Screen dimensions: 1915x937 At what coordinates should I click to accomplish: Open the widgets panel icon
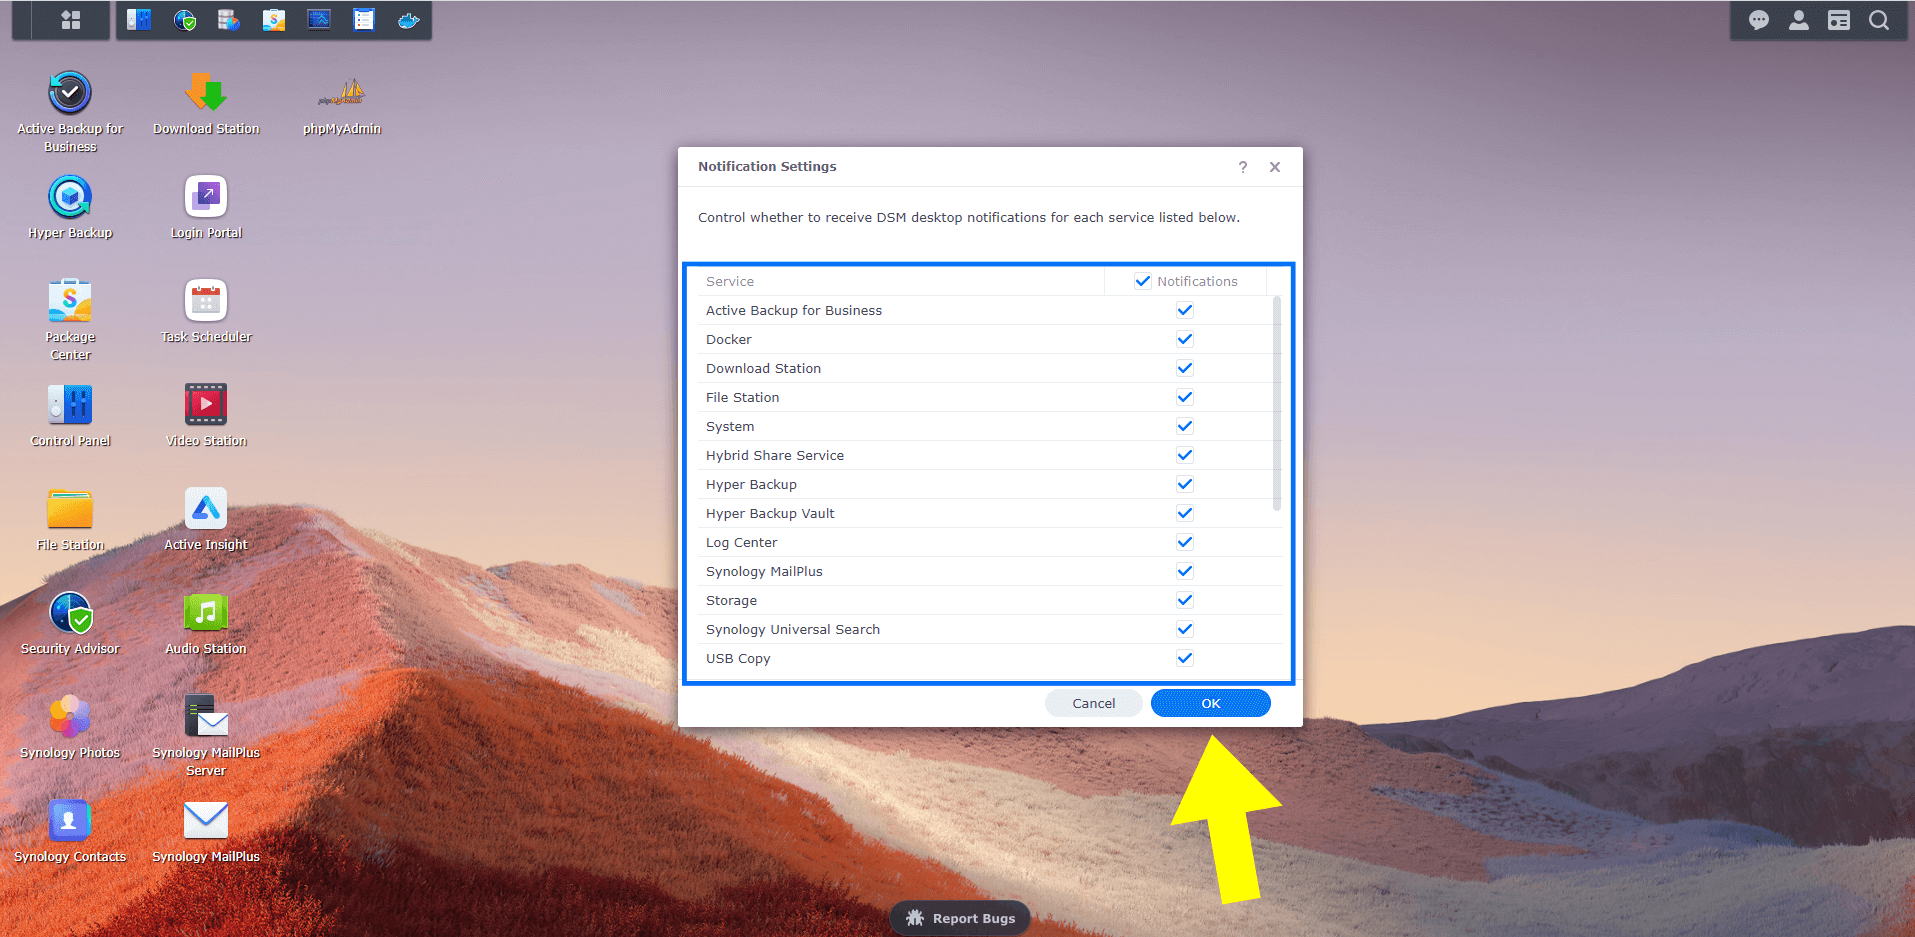[1839, 20]
